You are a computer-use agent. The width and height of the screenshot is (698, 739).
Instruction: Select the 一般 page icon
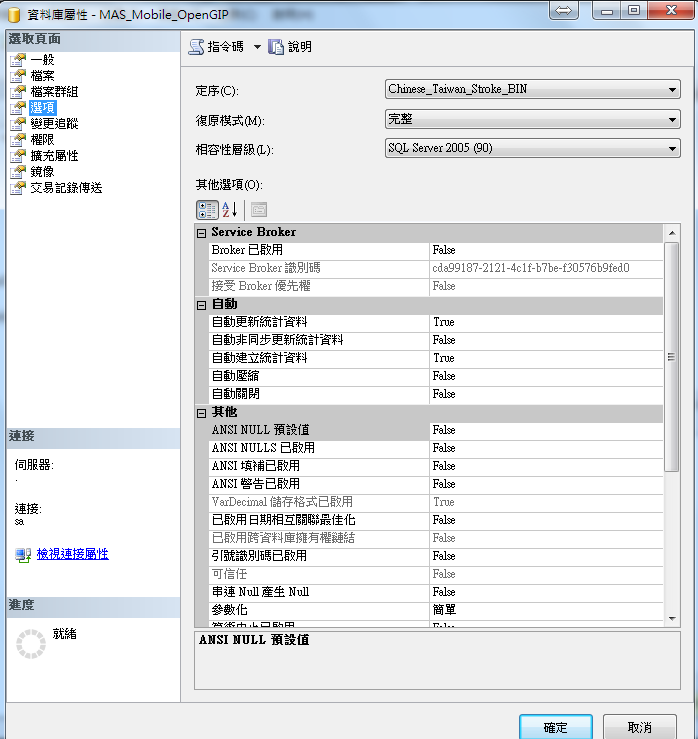(x=18, y=60)
